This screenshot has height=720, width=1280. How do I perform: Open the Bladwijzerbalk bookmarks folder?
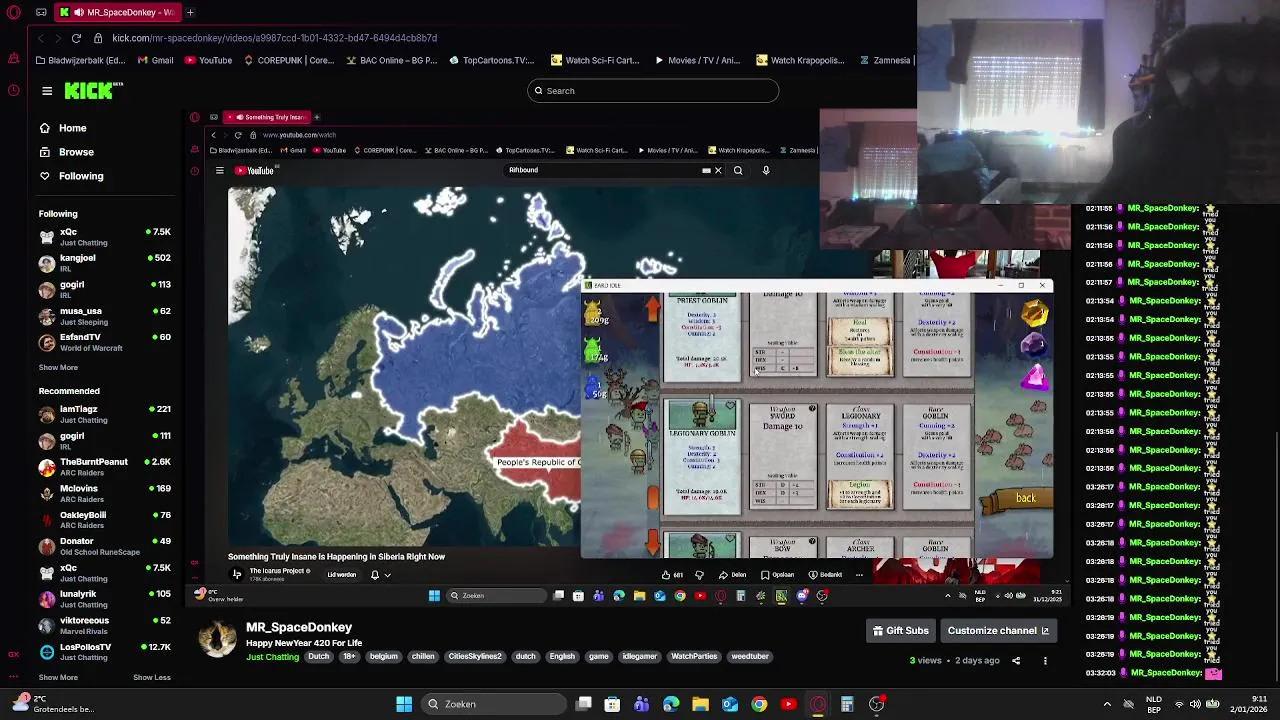click(80, 60)
